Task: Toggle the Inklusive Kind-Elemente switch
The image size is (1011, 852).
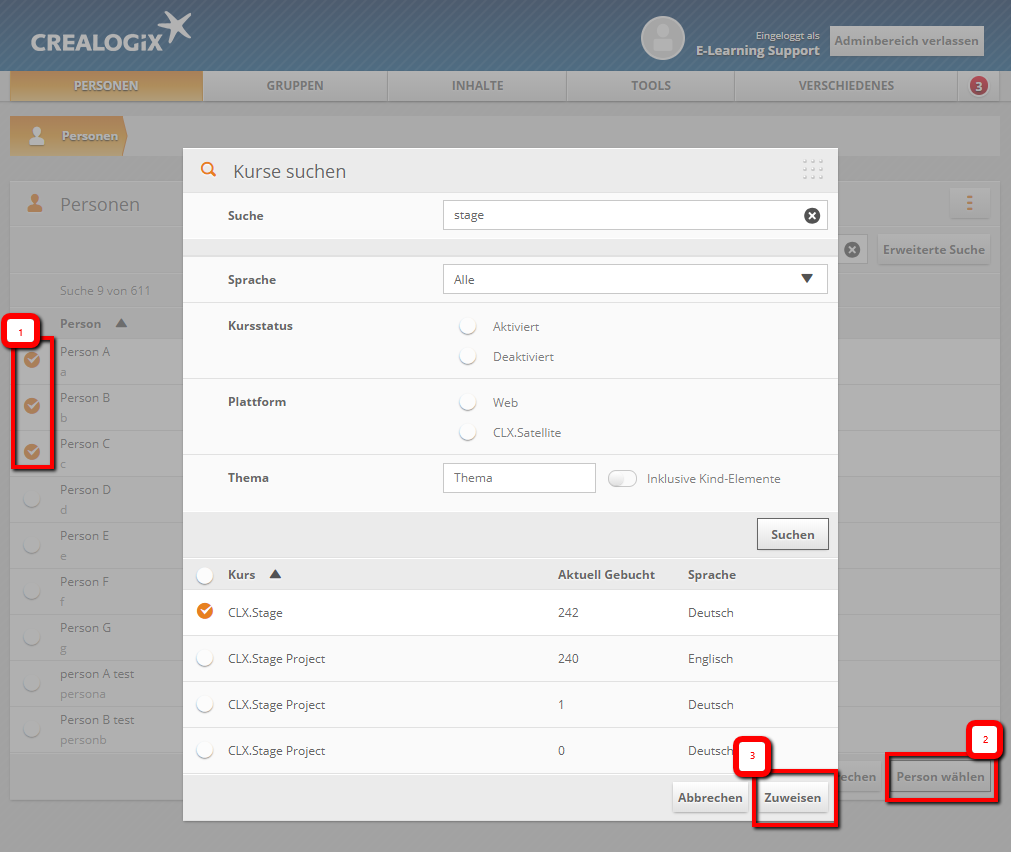Action: [x=622, y=479]
